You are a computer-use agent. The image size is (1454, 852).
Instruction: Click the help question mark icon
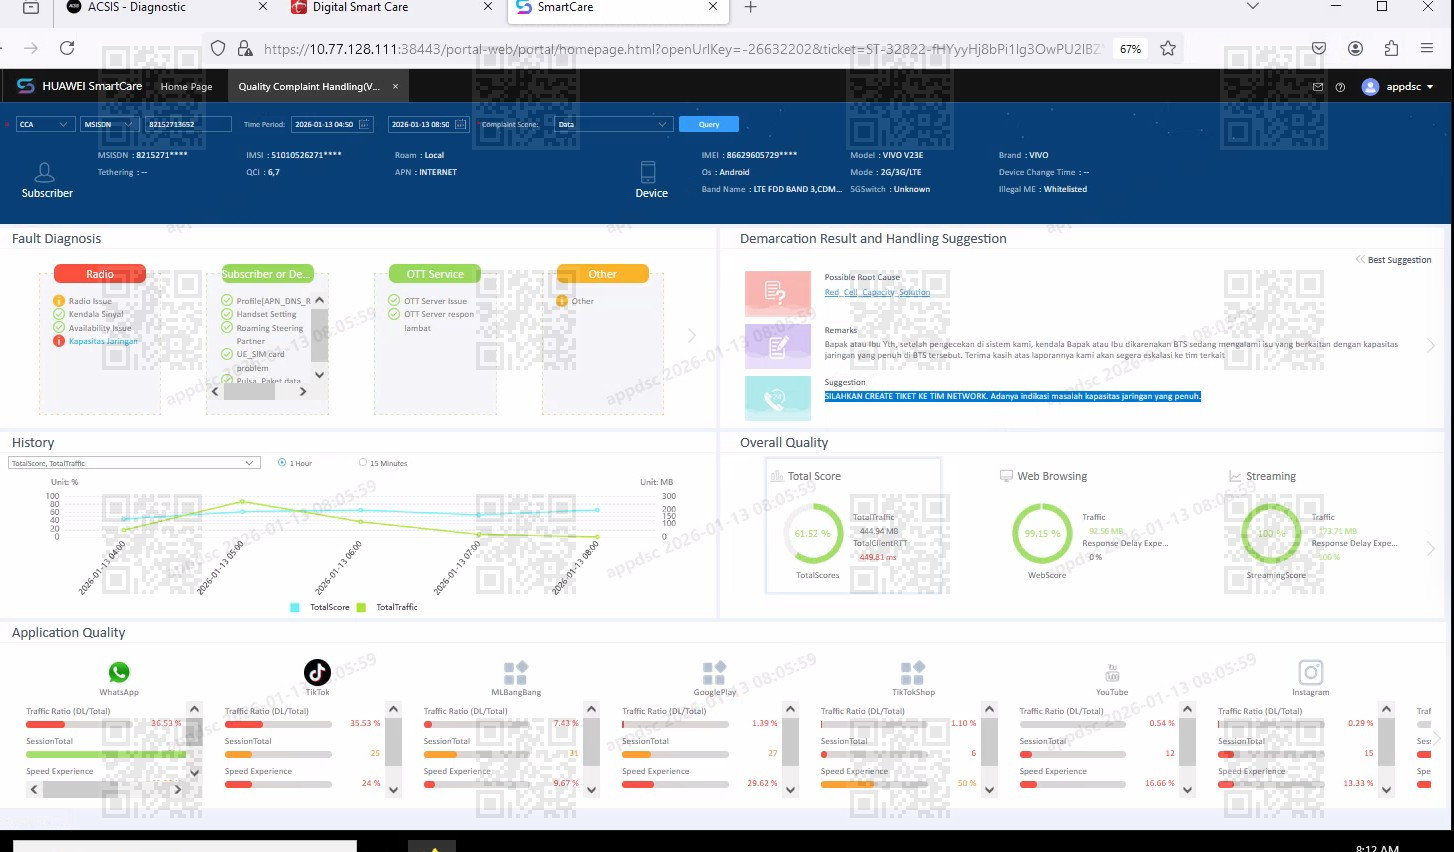[x=1340, y=87]
